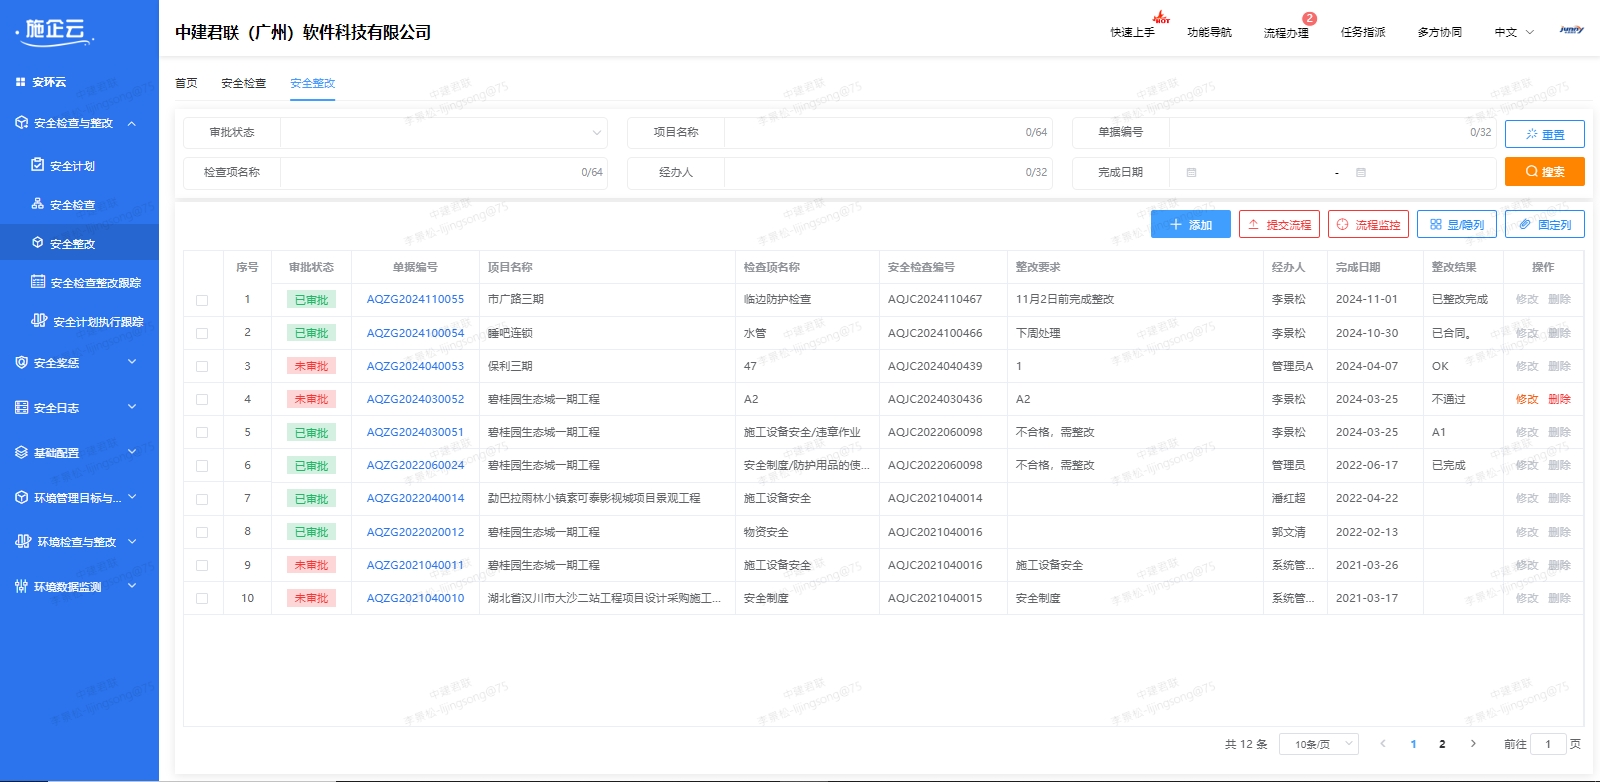The image size is (1600, 782).
Task: Click 修改 for row AQZG2024030052
Action: tap(1527, 399)
